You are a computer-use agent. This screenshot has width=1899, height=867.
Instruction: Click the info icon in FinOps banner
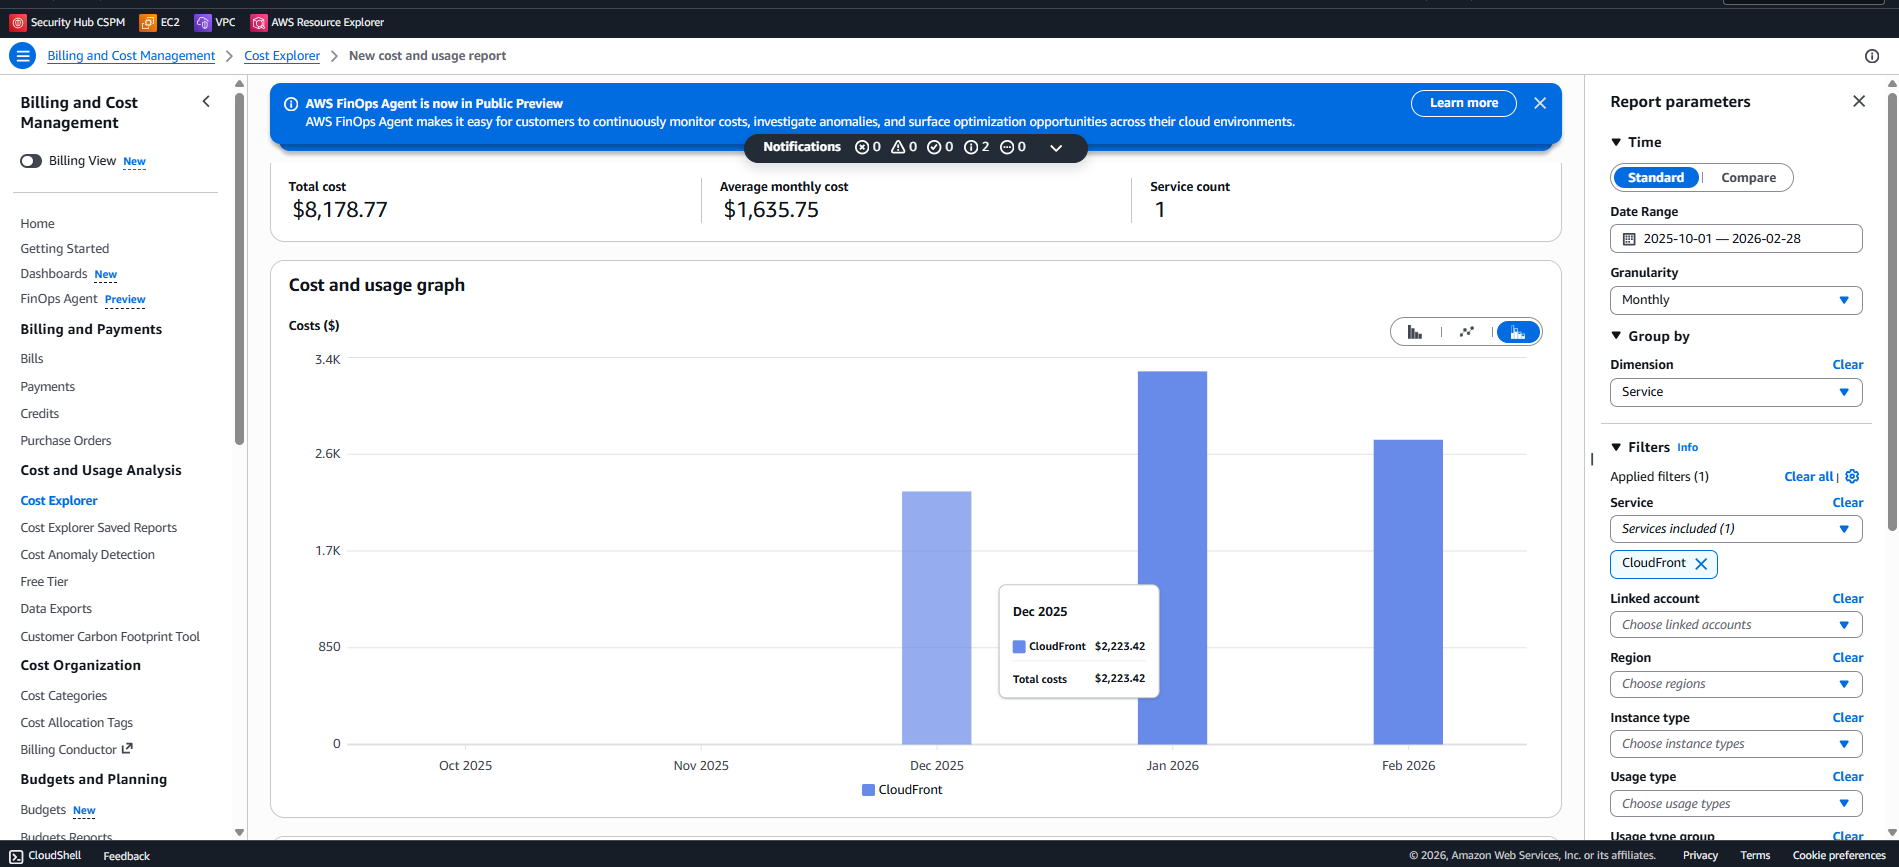(291, 104)
